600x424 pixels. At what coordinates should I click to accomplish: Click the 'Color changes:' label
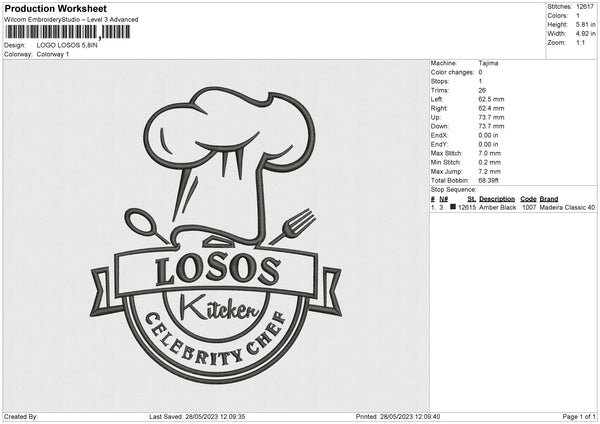pos(452,72)
